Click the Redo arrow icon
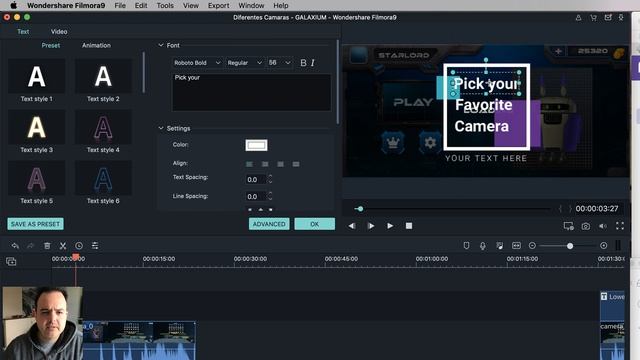 pos(31,246)
